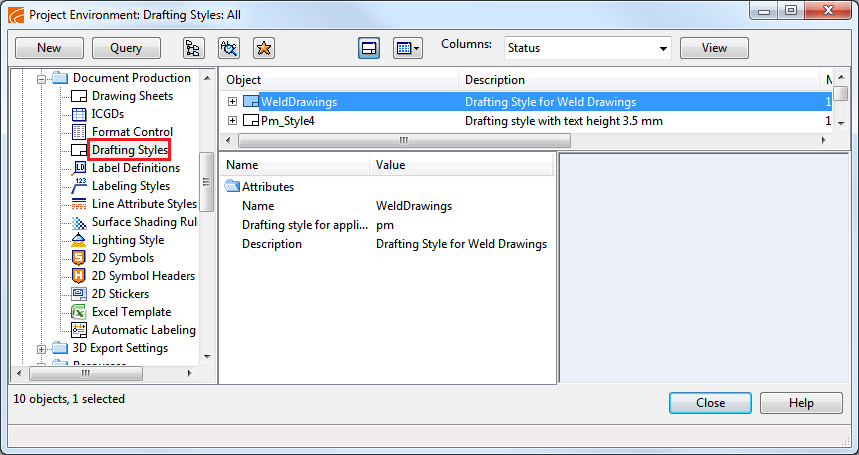
Task: Open the ICGDs tree node
Action: (108, 114)
